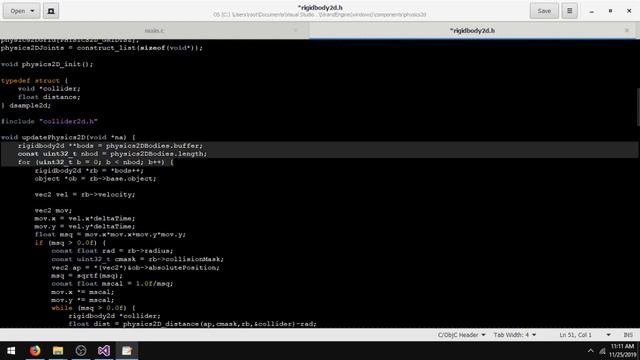Screen dimensions: 640x360
Task: Click the Open button label
Action: (x=18, y=11)
